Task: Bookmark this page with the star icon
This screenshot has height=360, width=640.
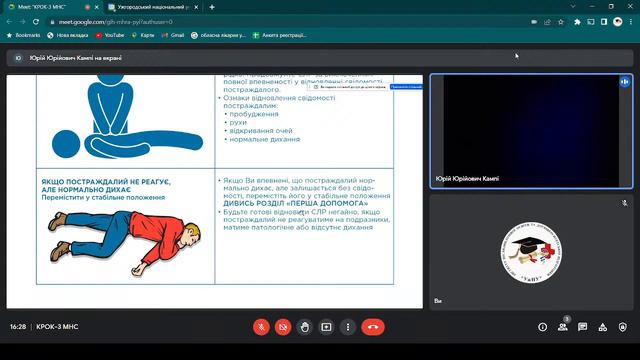Action: [x=561, y=22]
